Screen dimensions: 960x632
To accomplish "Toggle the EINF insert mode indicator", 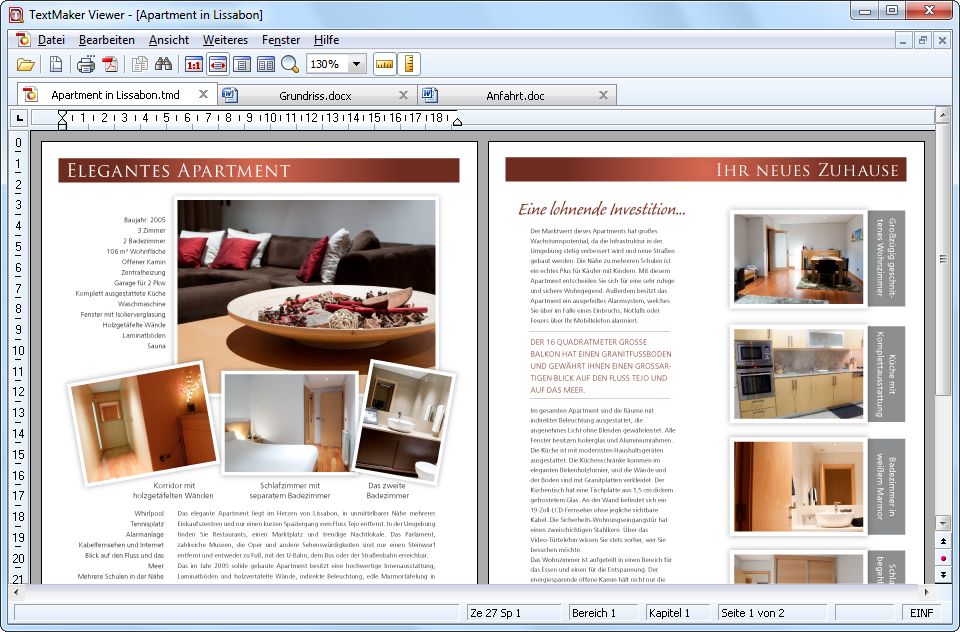I will 921,613.
